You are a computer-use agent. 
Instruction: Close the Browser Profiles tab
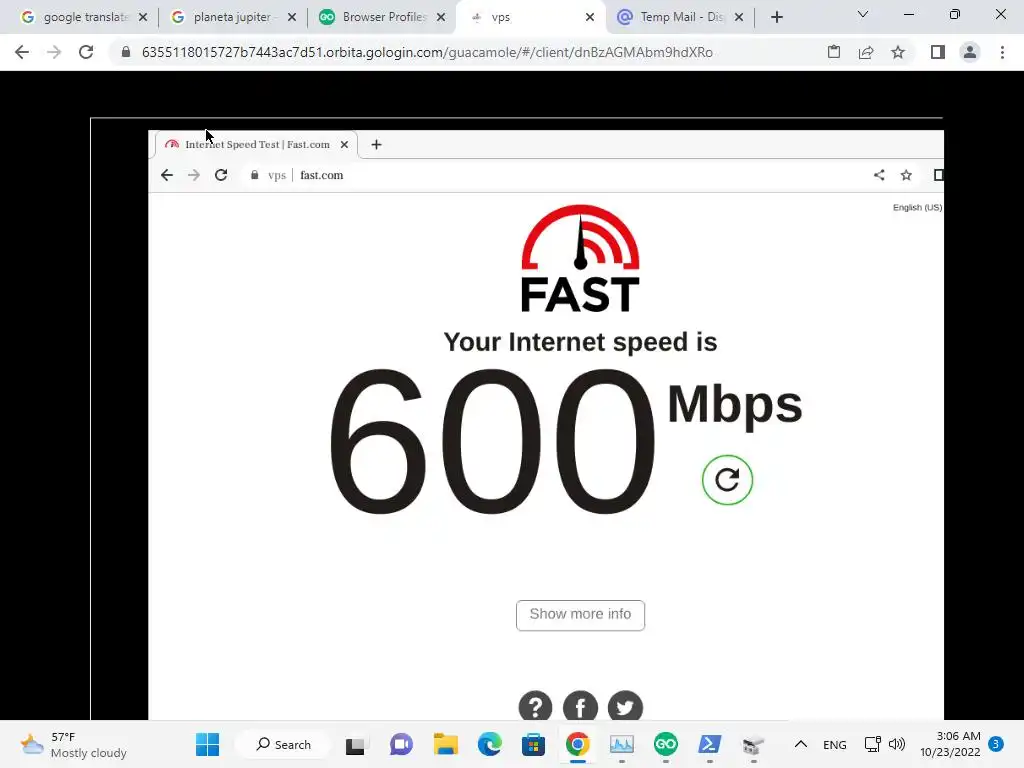coord(441,18)
